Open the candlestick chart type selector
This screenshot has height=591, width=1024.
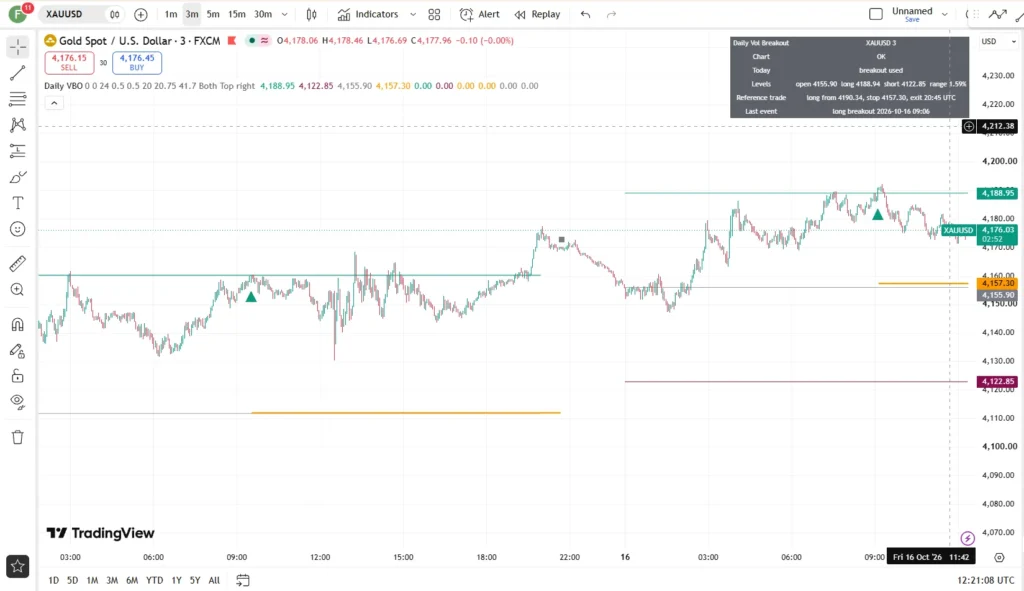pyautogui.click(x=312, y=14)
